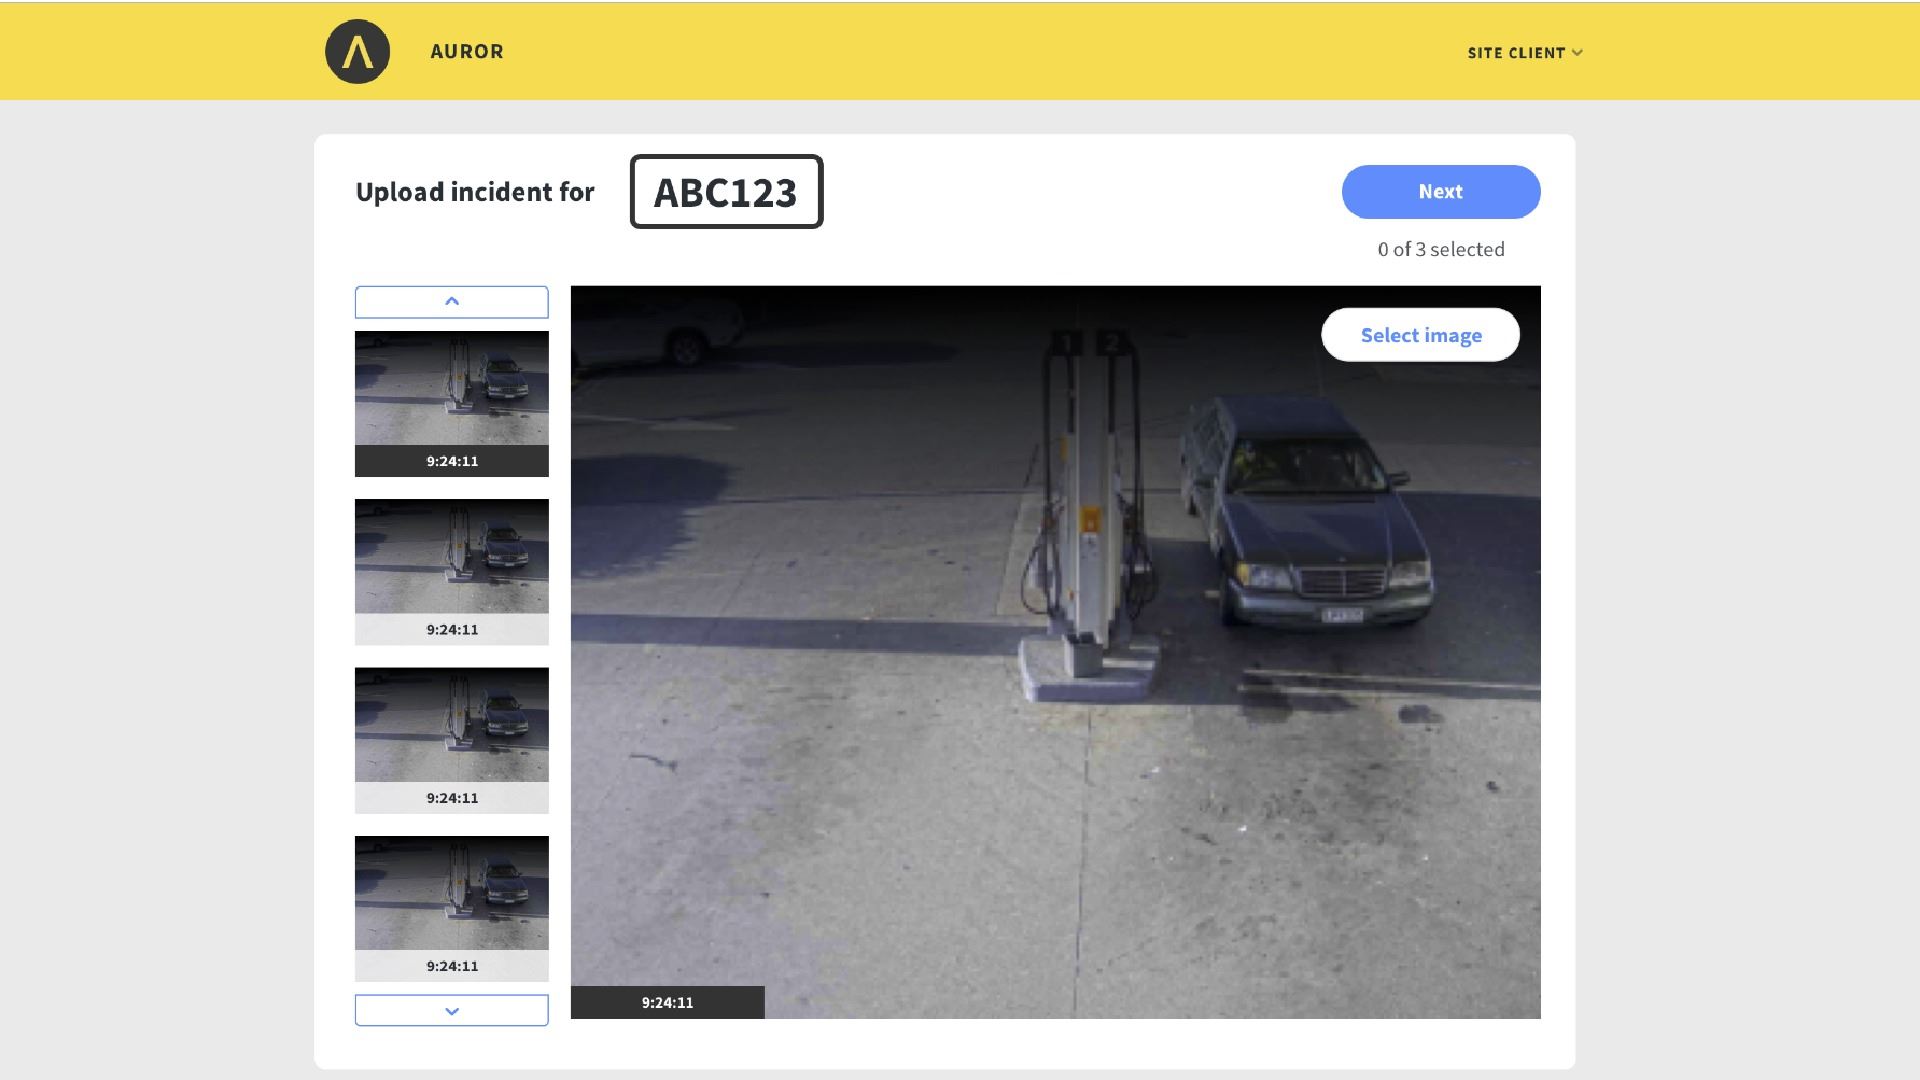1920x1080 pixels.
Task: Select the highlighted first 9:24:11 thumbnail
Action: [452, 404]
